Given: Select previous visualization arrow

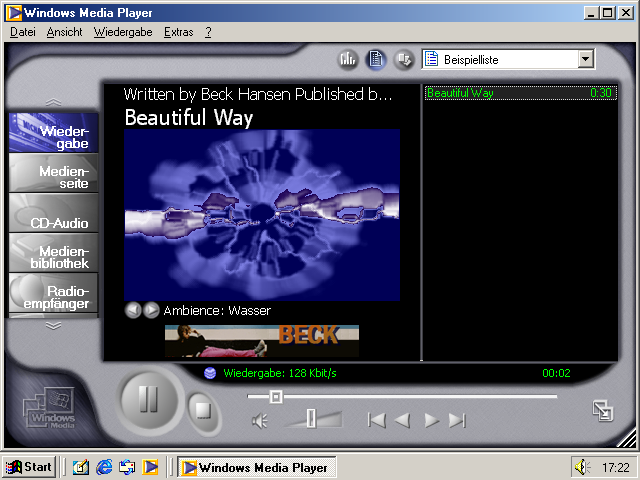Looking at the screenshot, I should tap(133, 310).
